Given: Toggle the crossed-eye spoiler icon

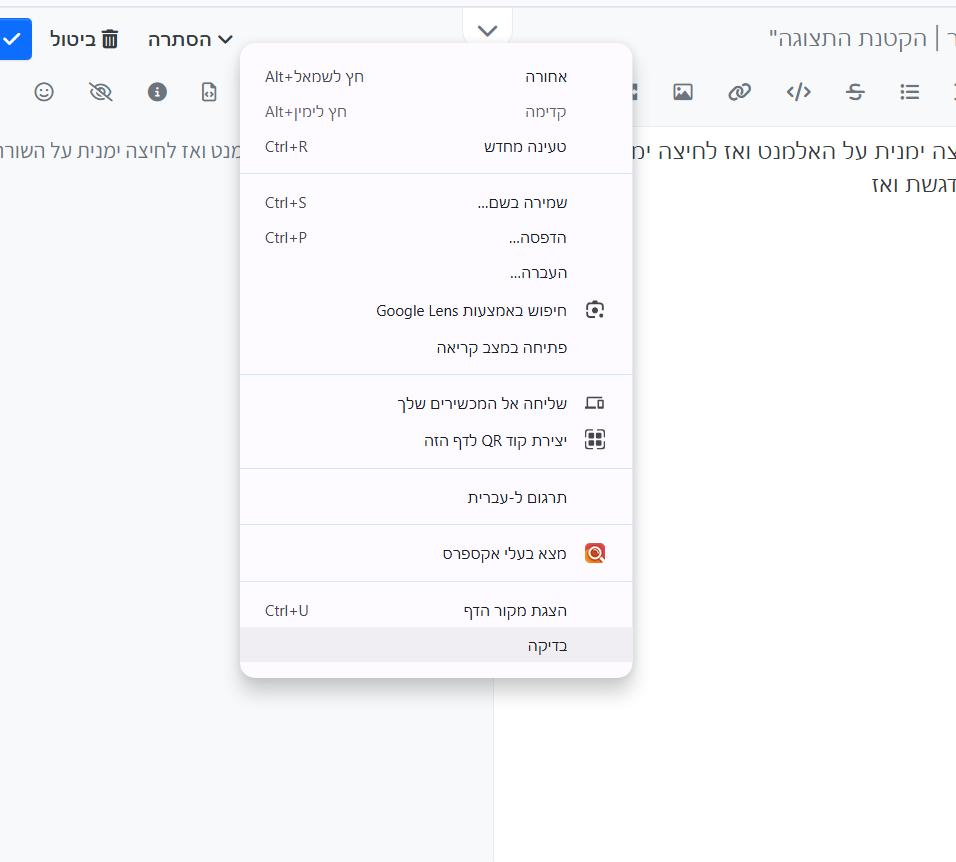Looking at the screenshot, I should pyautogui.click(x=100, y=92).
